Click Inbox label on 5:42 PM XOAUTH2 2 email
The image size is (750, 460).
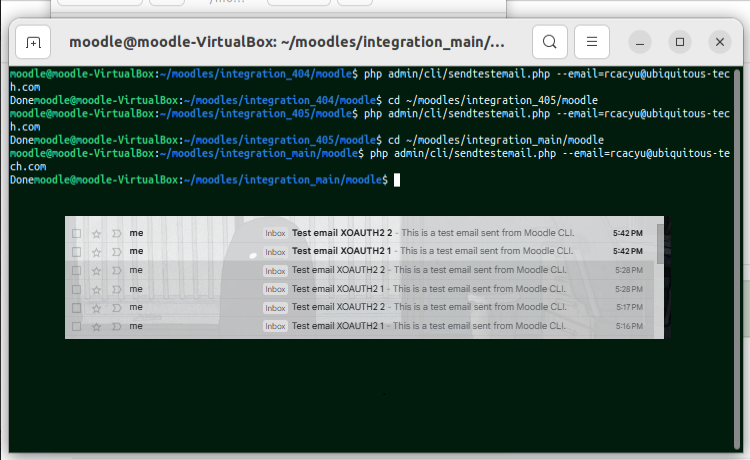(276, 233)
